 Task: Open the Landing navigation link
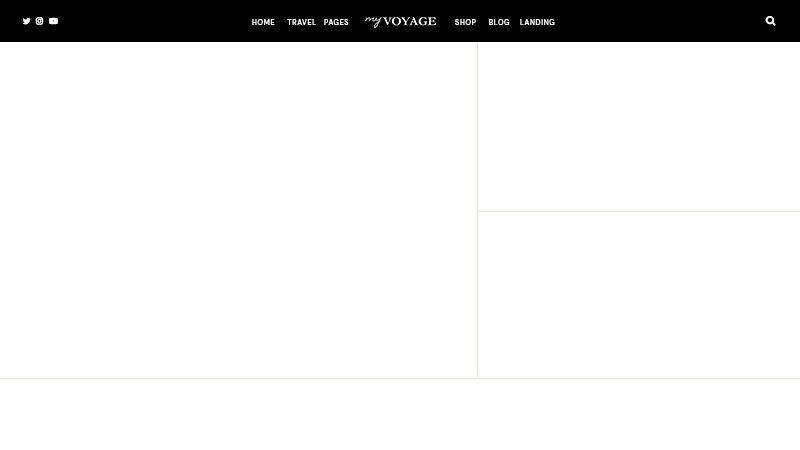pos(537,22)
